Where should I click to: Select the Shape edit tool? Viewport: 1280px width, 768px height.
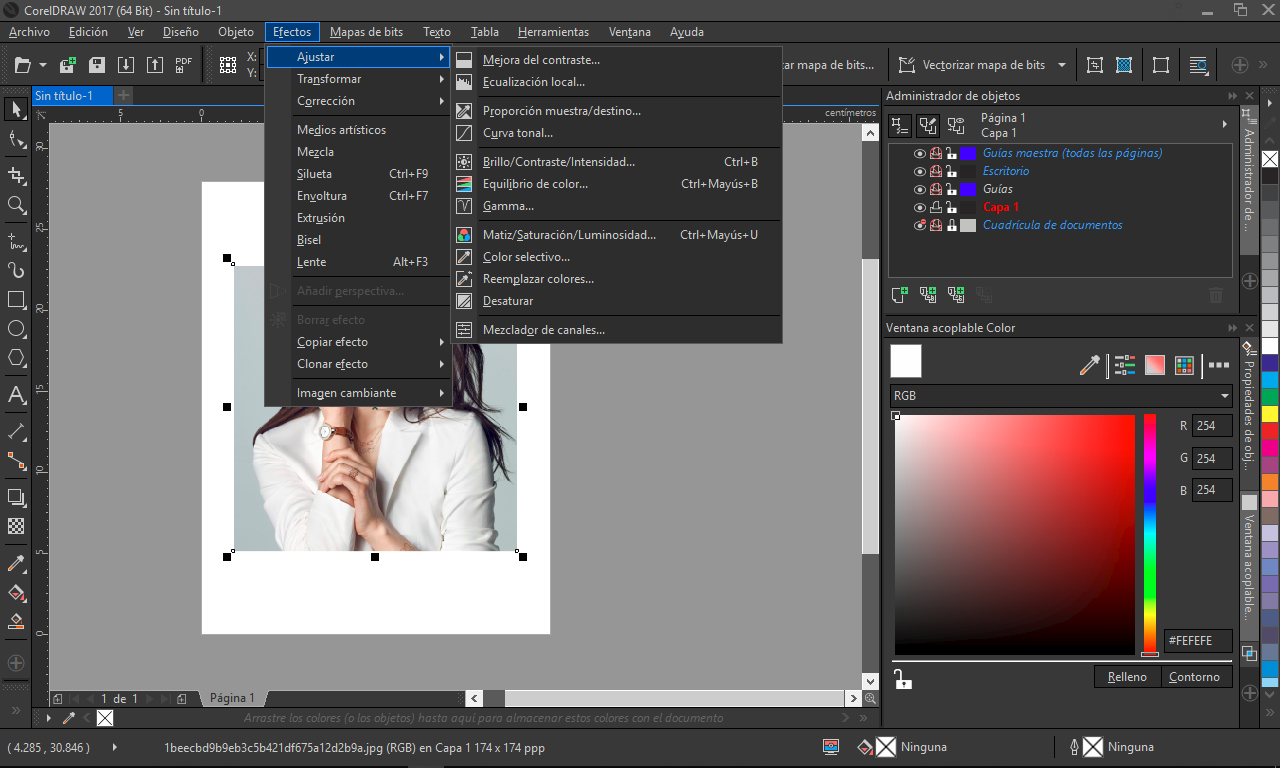16,140
